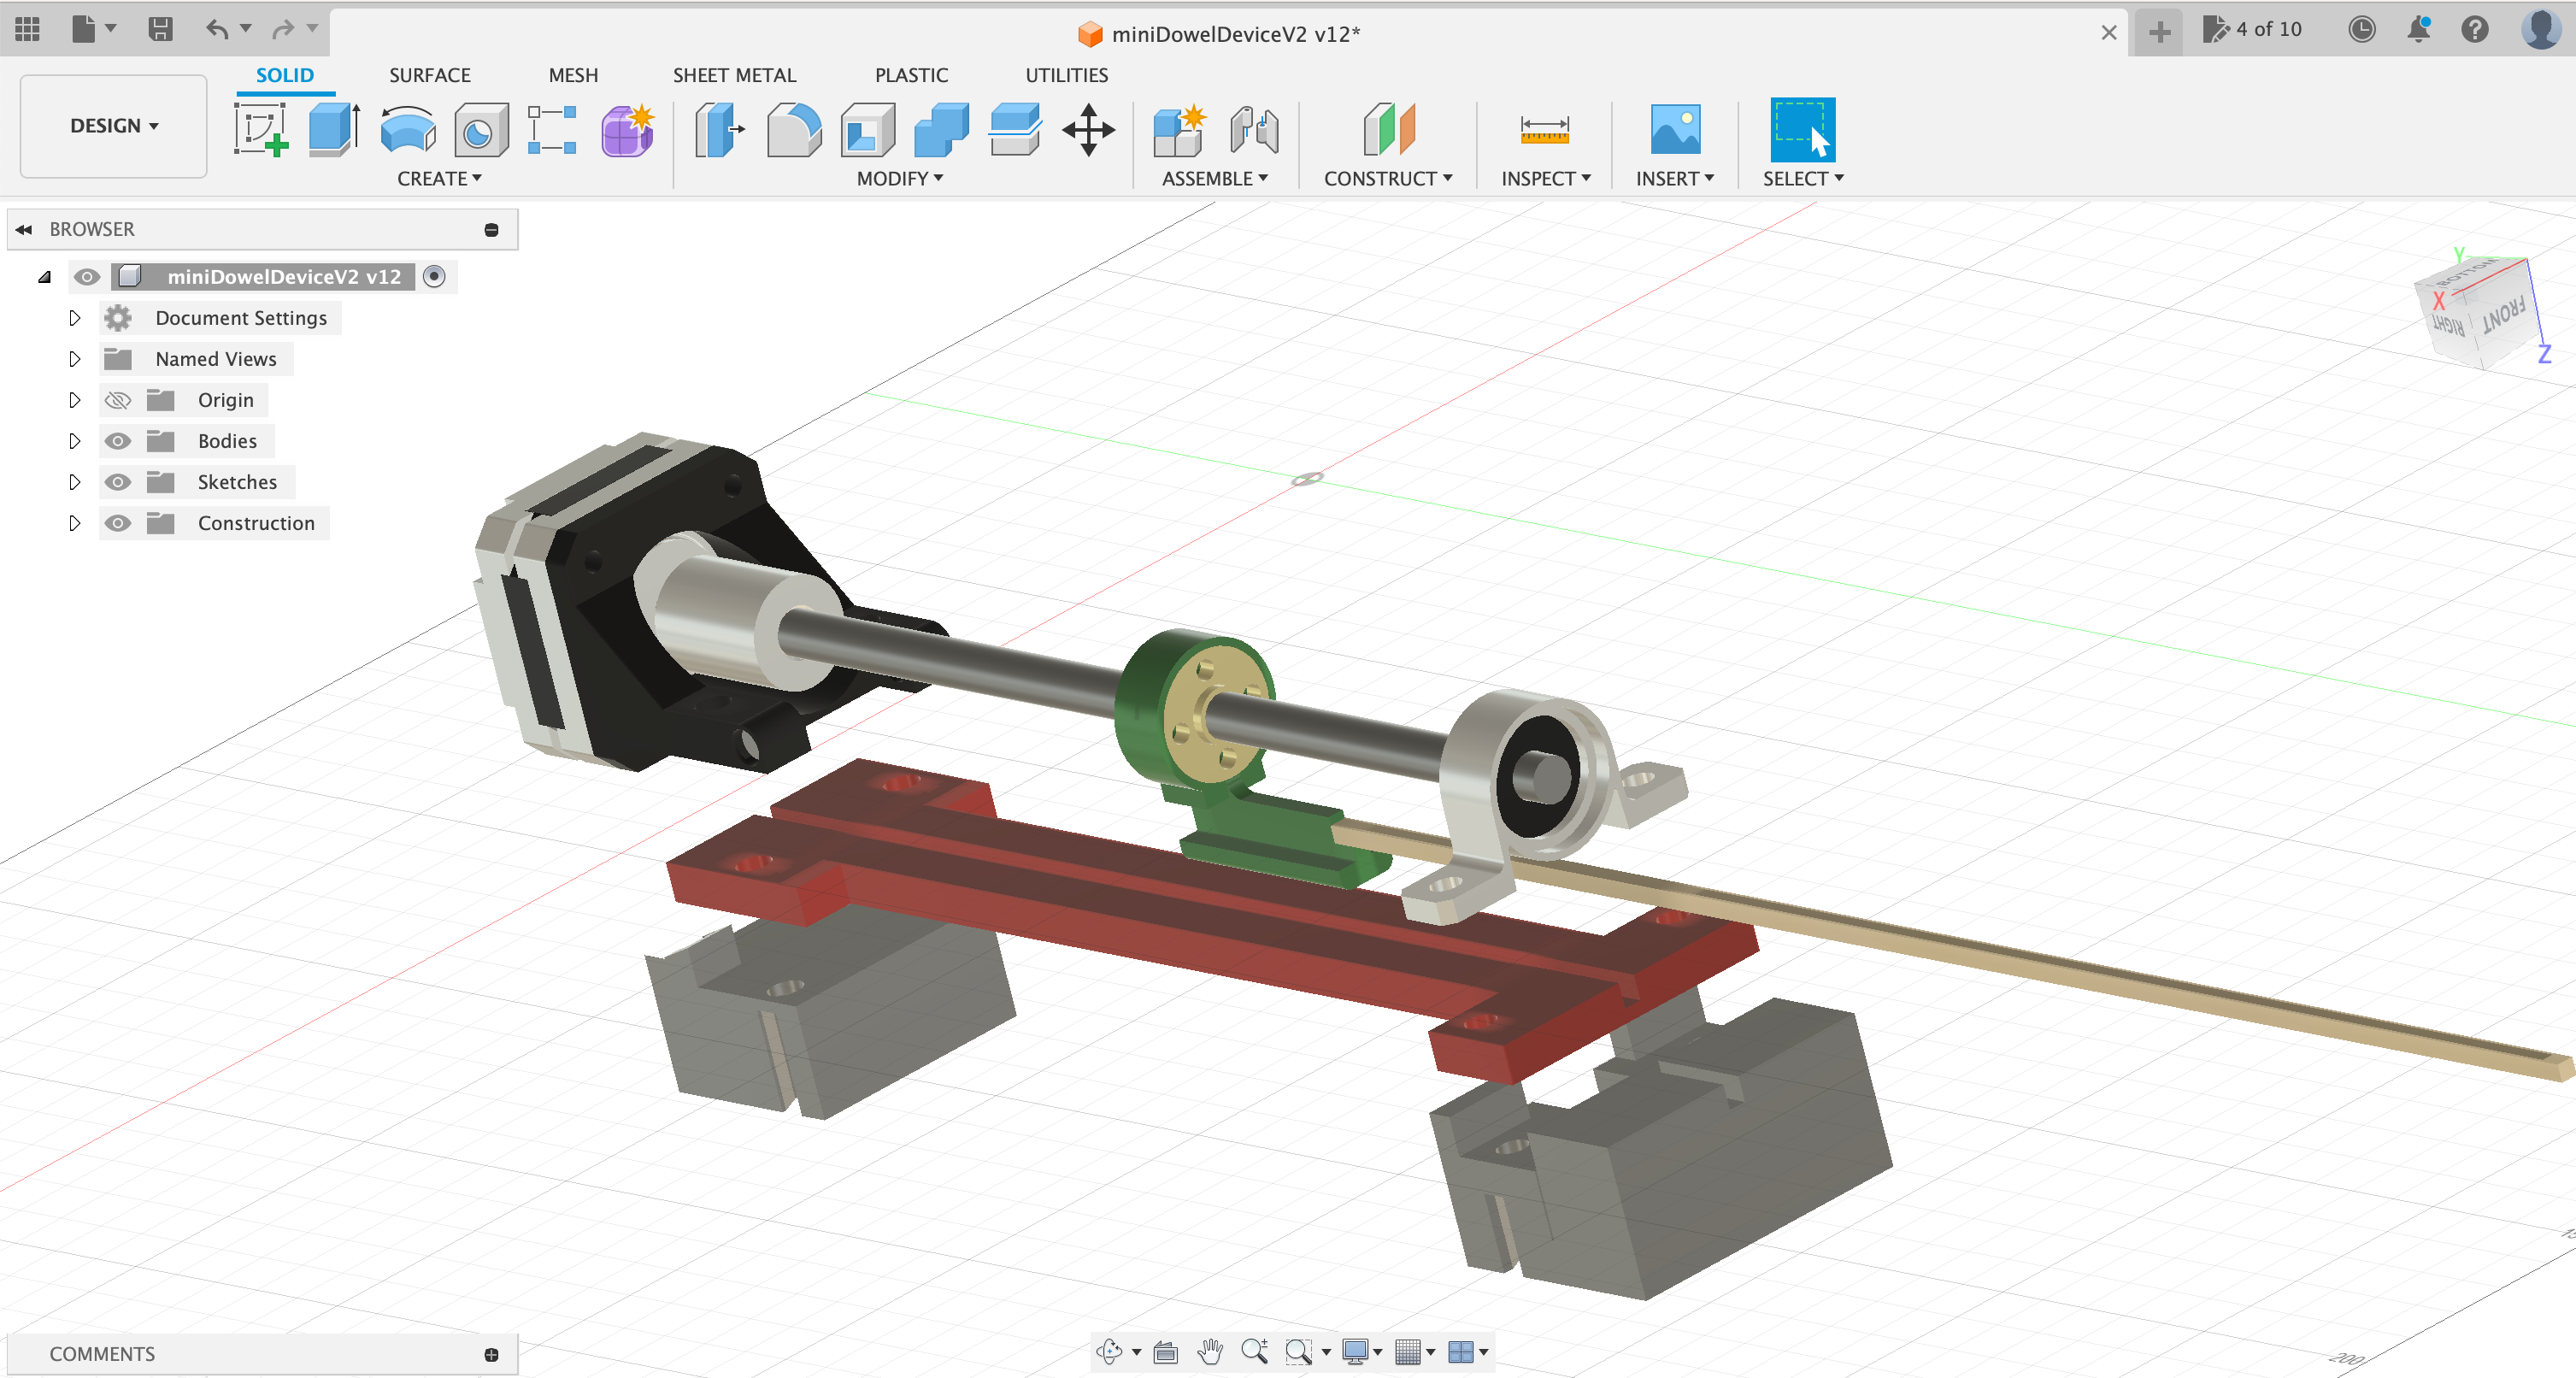
Task: Show the hidden Origin folder
Action: pyautogui.click(x=118, y=400)
